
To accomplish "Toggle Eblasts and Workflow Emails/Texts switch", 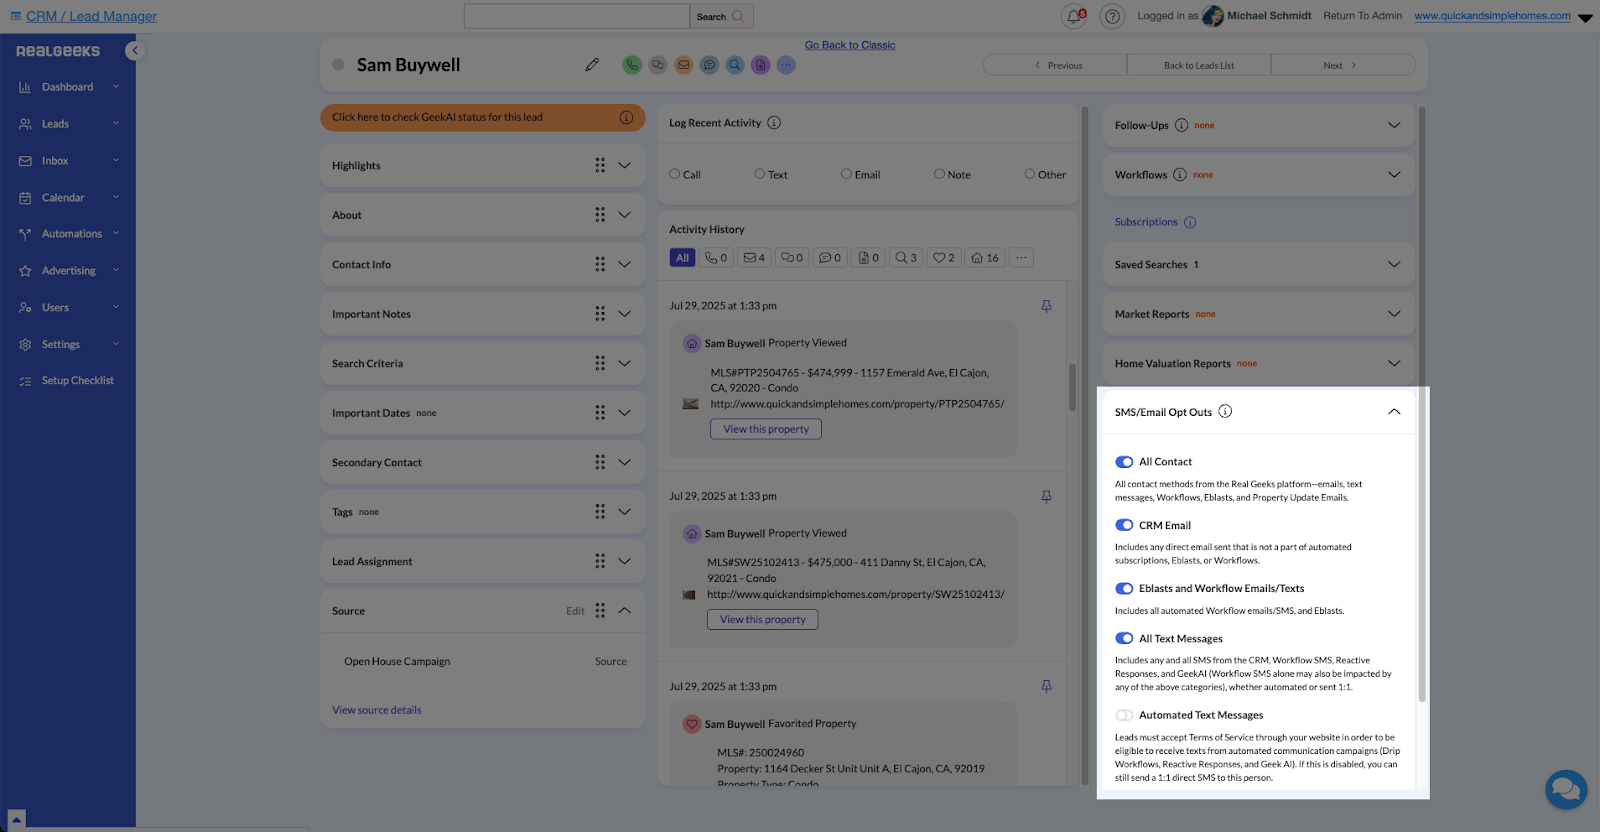I will pos(1124,588).
